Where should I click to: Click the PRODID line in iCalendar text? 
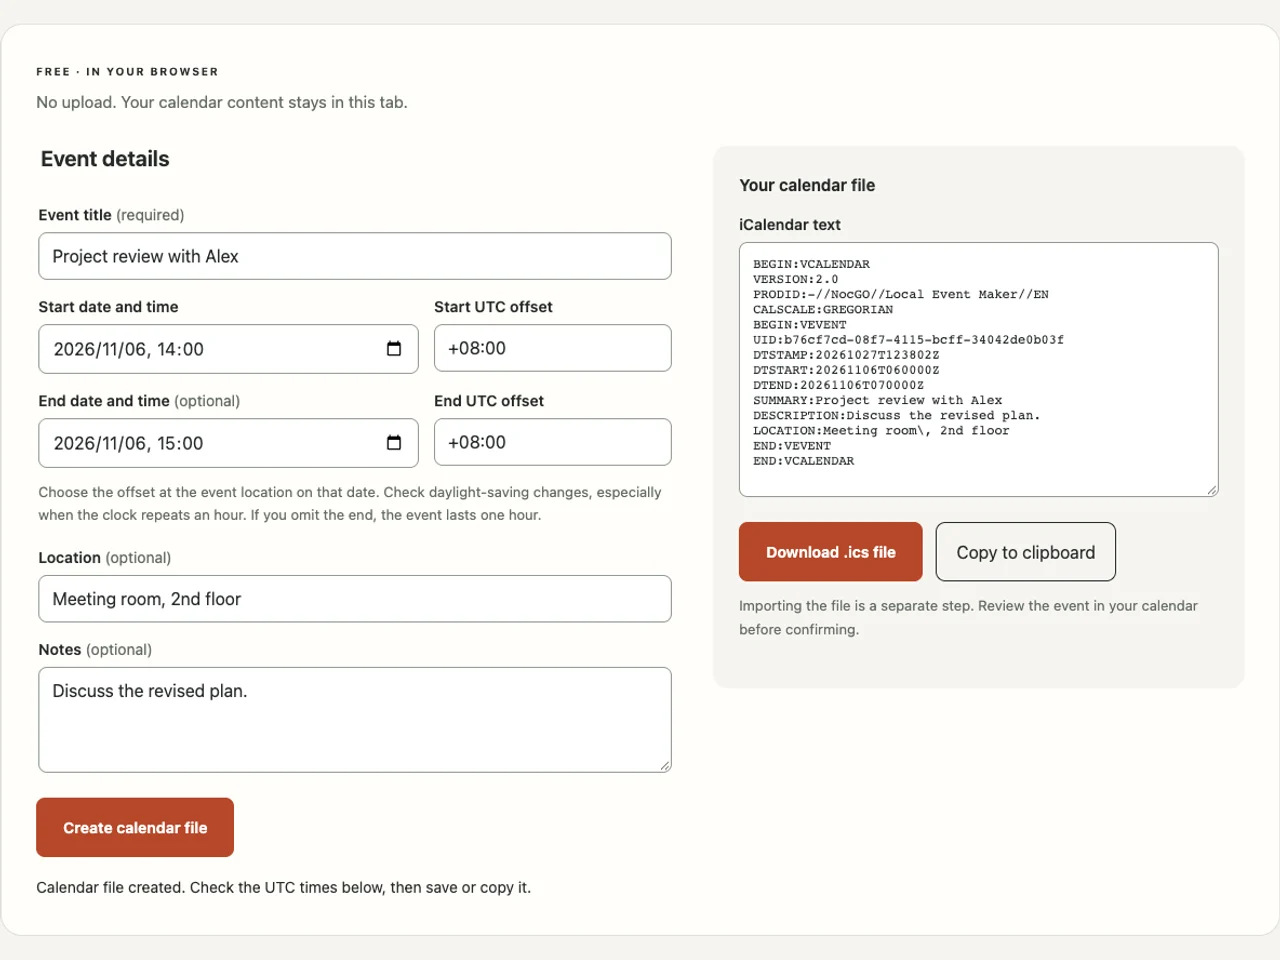tap(901, 294)
